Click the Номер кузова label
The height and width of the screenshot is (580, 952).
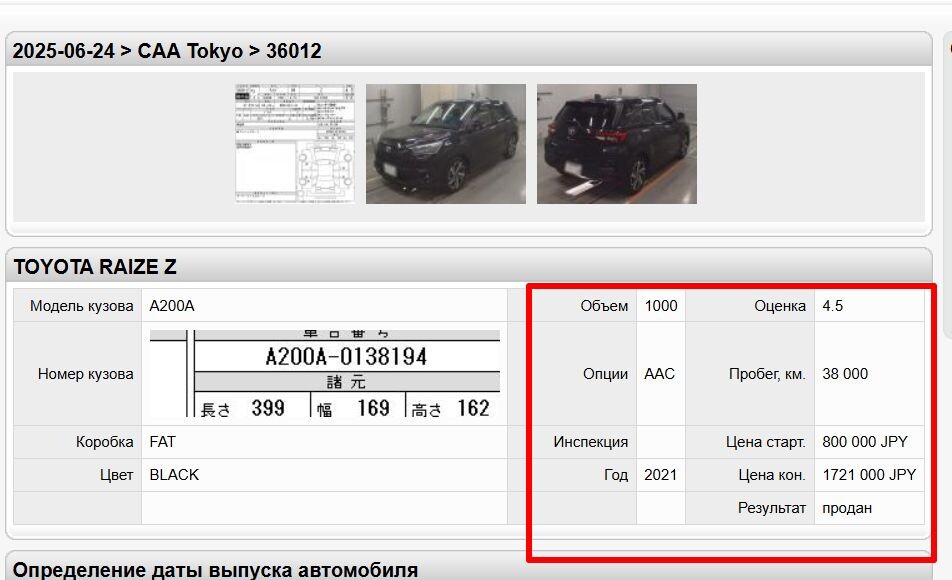click(x=86, y=374)
